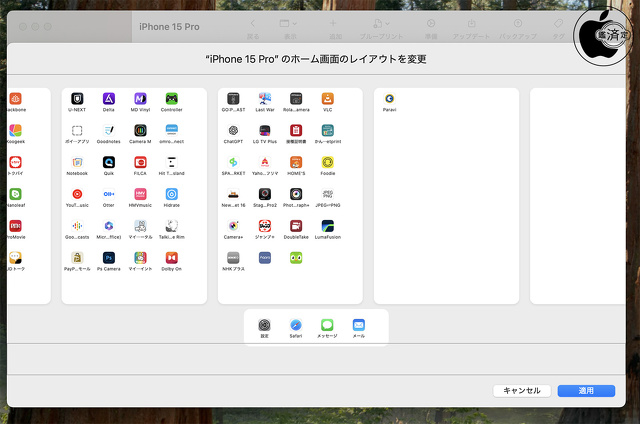The image size is (640, 424).
Task: Click the 戻る back toolbar button
Action: point(252,28)
